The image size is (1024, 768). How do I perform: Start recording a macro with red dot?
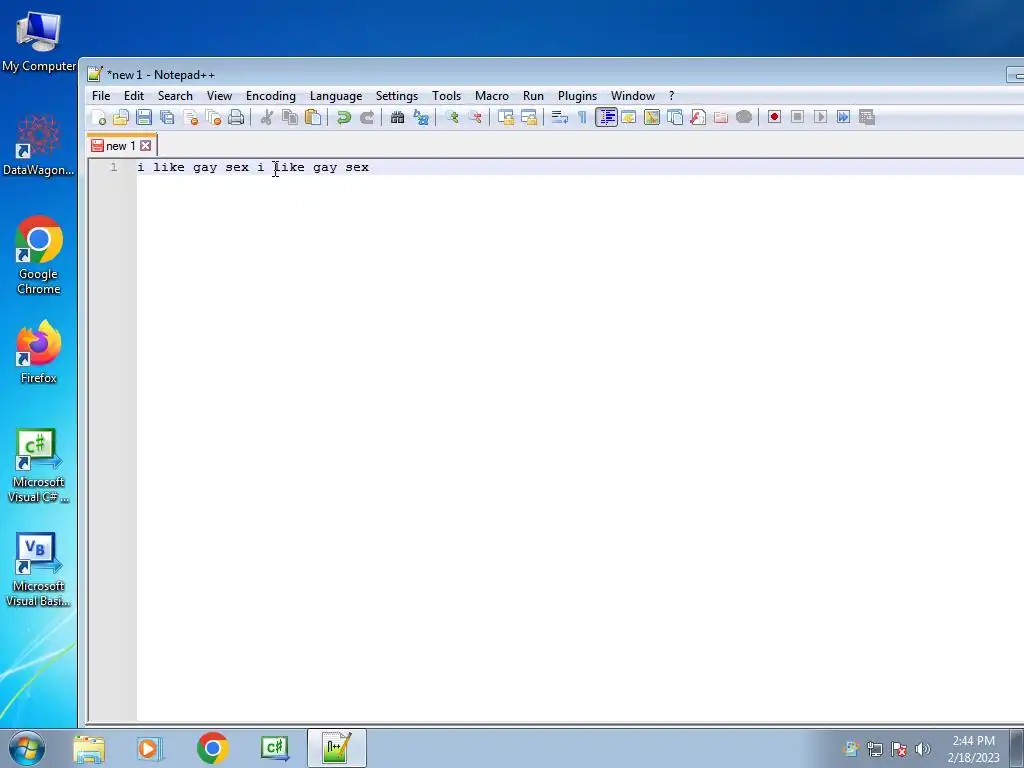click(x=775, y=118)
